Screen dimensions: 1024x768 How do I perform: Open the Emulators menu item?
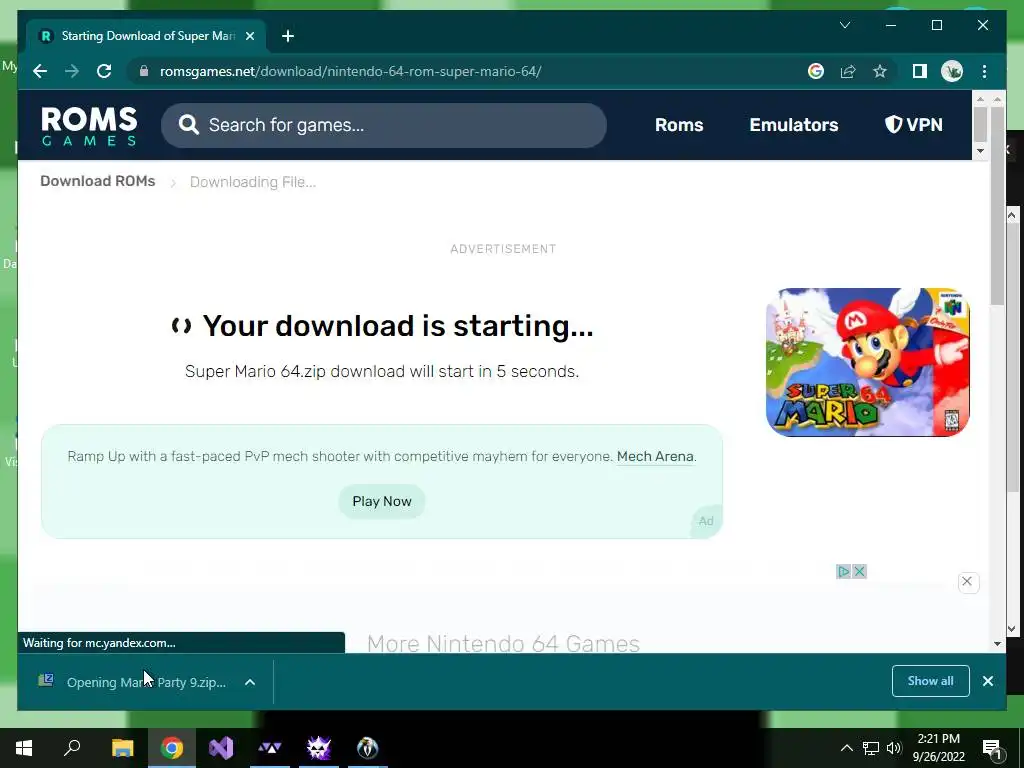793,125
